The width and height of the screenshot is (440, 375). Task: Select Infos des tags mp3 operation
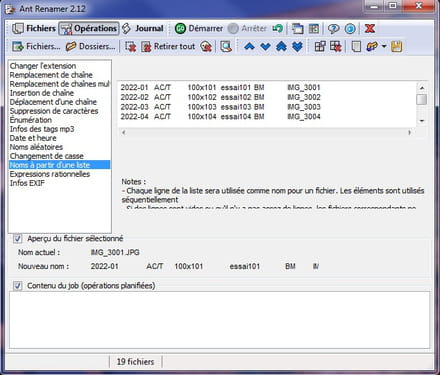pyautogui.click(x=42, y=129)
